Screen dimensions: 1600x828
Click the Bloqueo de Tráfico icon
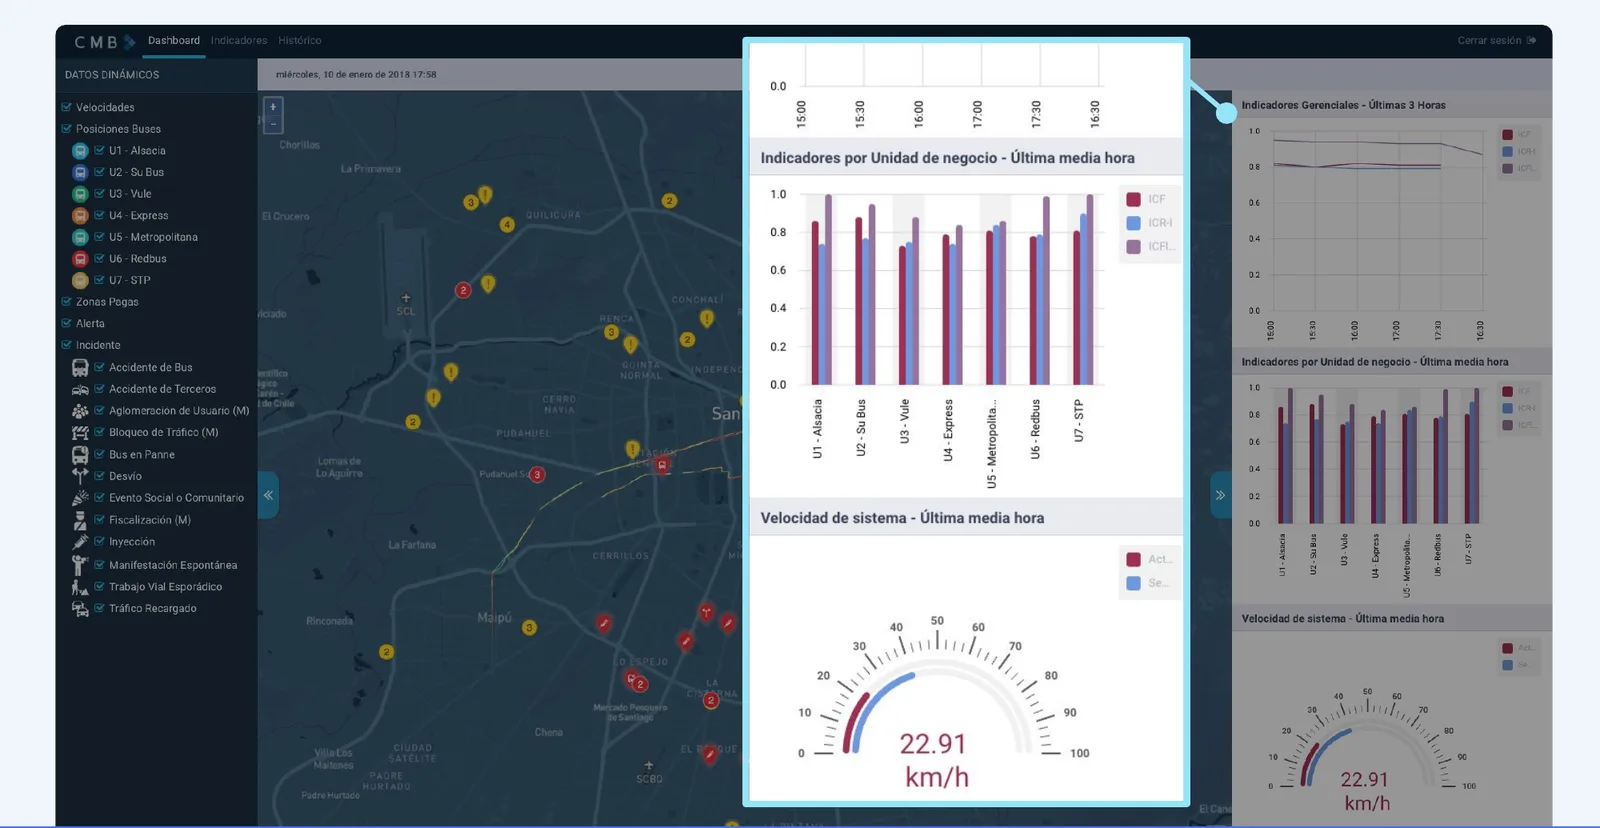pyautogui.click(x=80, y=433)
